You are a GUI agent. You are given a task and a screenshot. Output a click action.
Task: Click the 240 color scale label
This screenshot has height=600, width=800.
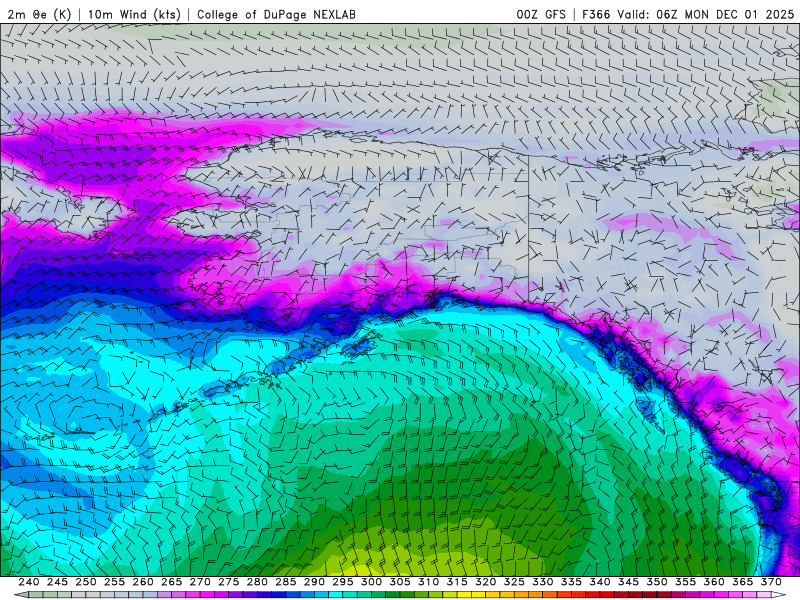click(x=29, y=582)
